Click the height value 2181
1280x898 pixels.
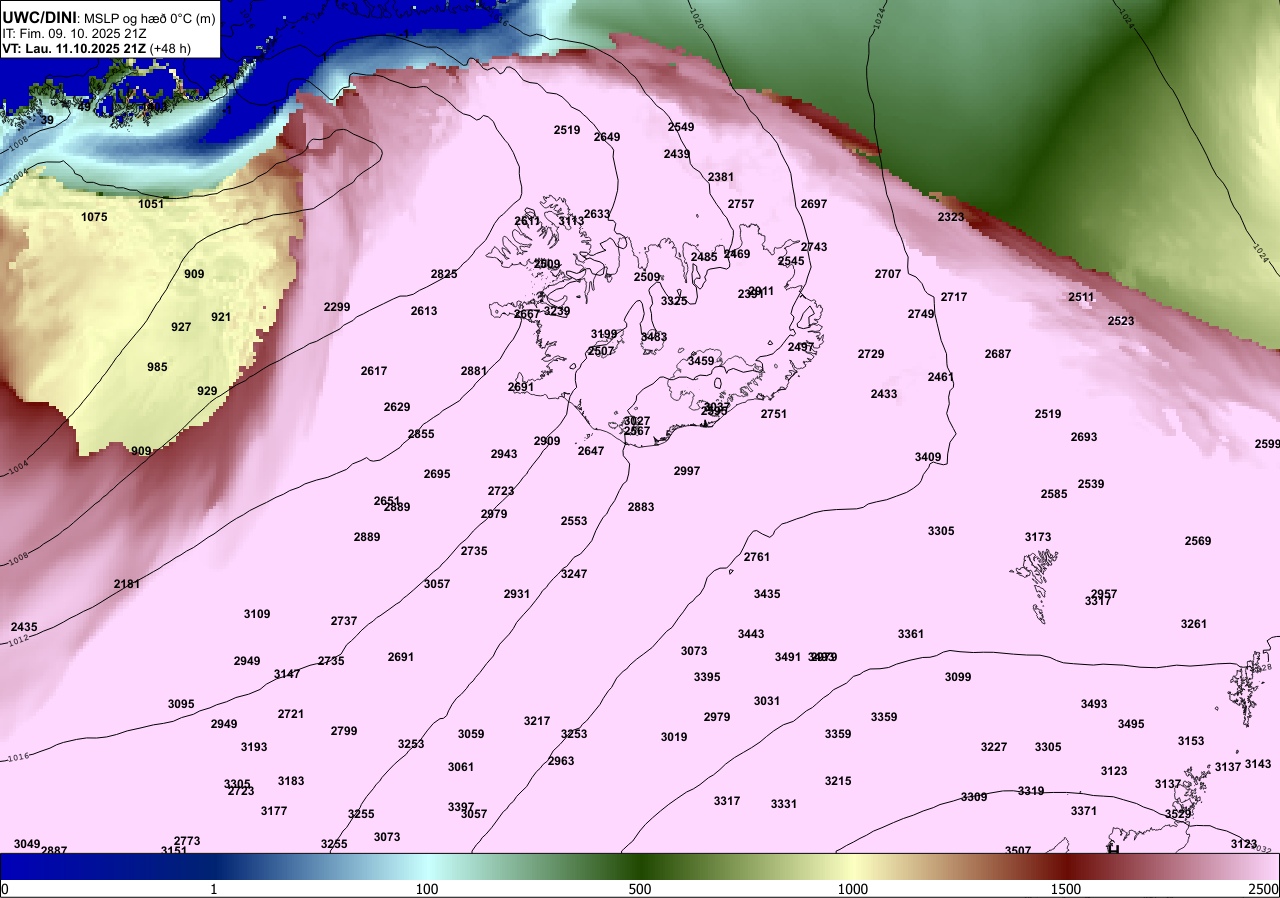click(x=127, y=583)
